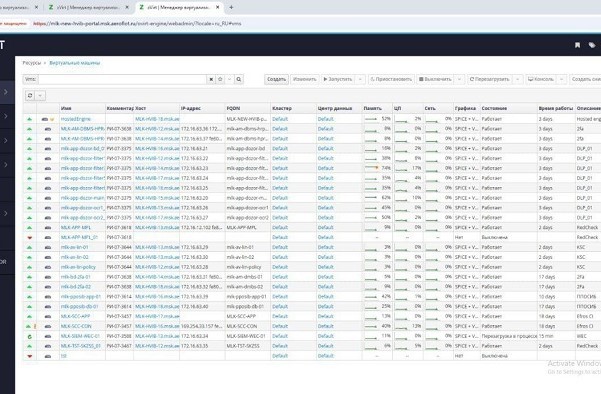
Task: Click the red down status icon of MLK-APP-MPL_01
Action: 30,238
